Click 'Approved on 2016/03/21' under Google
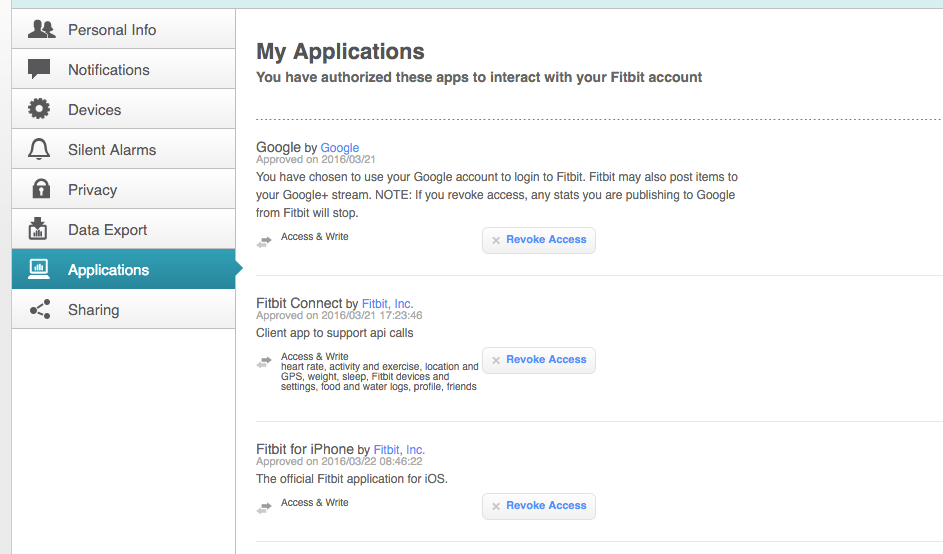 point(316,159)
